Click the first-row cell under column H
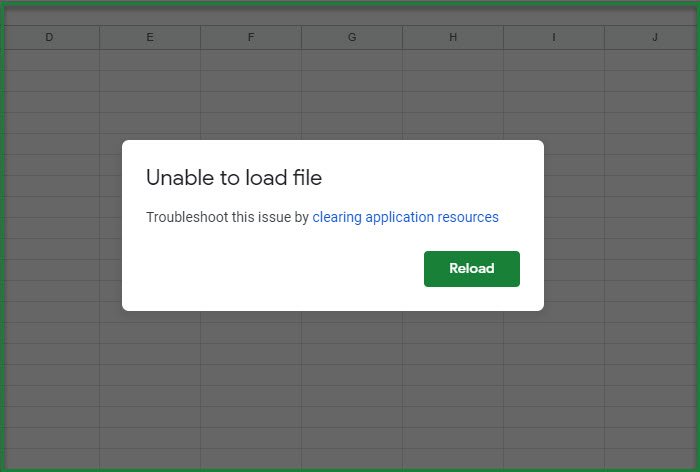700x472 pixels. 453,59
